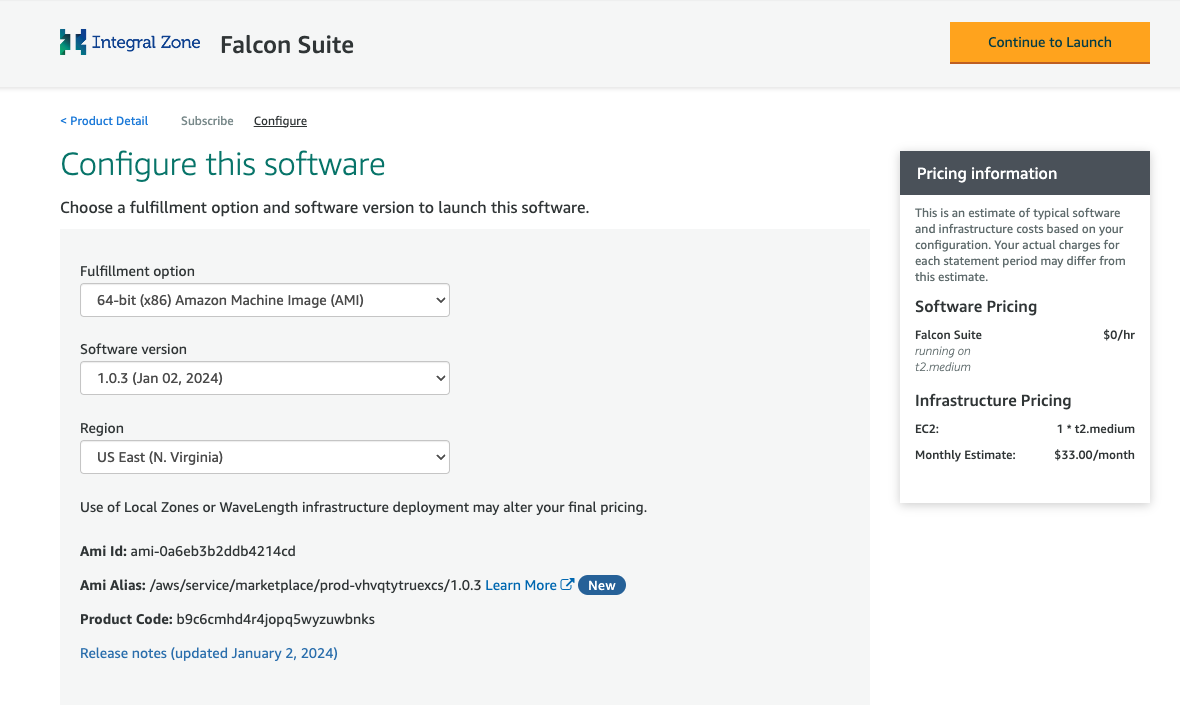This screenshot has width=1180, height=710.
Task: Open Release notes updated January 2, 2024
Action: coord(208,653)
